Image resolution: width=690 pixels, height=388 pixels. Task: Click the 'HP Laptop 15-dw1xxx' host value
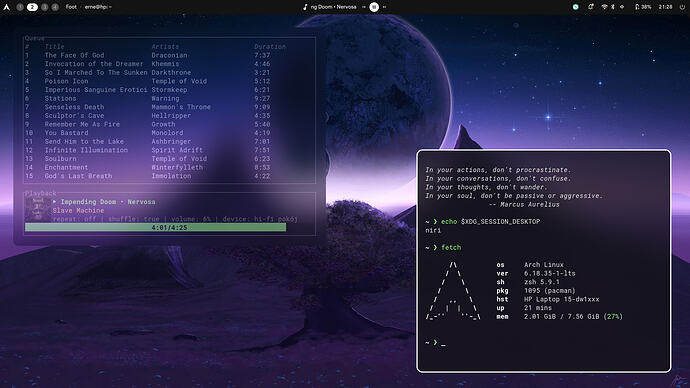(562, 300)
